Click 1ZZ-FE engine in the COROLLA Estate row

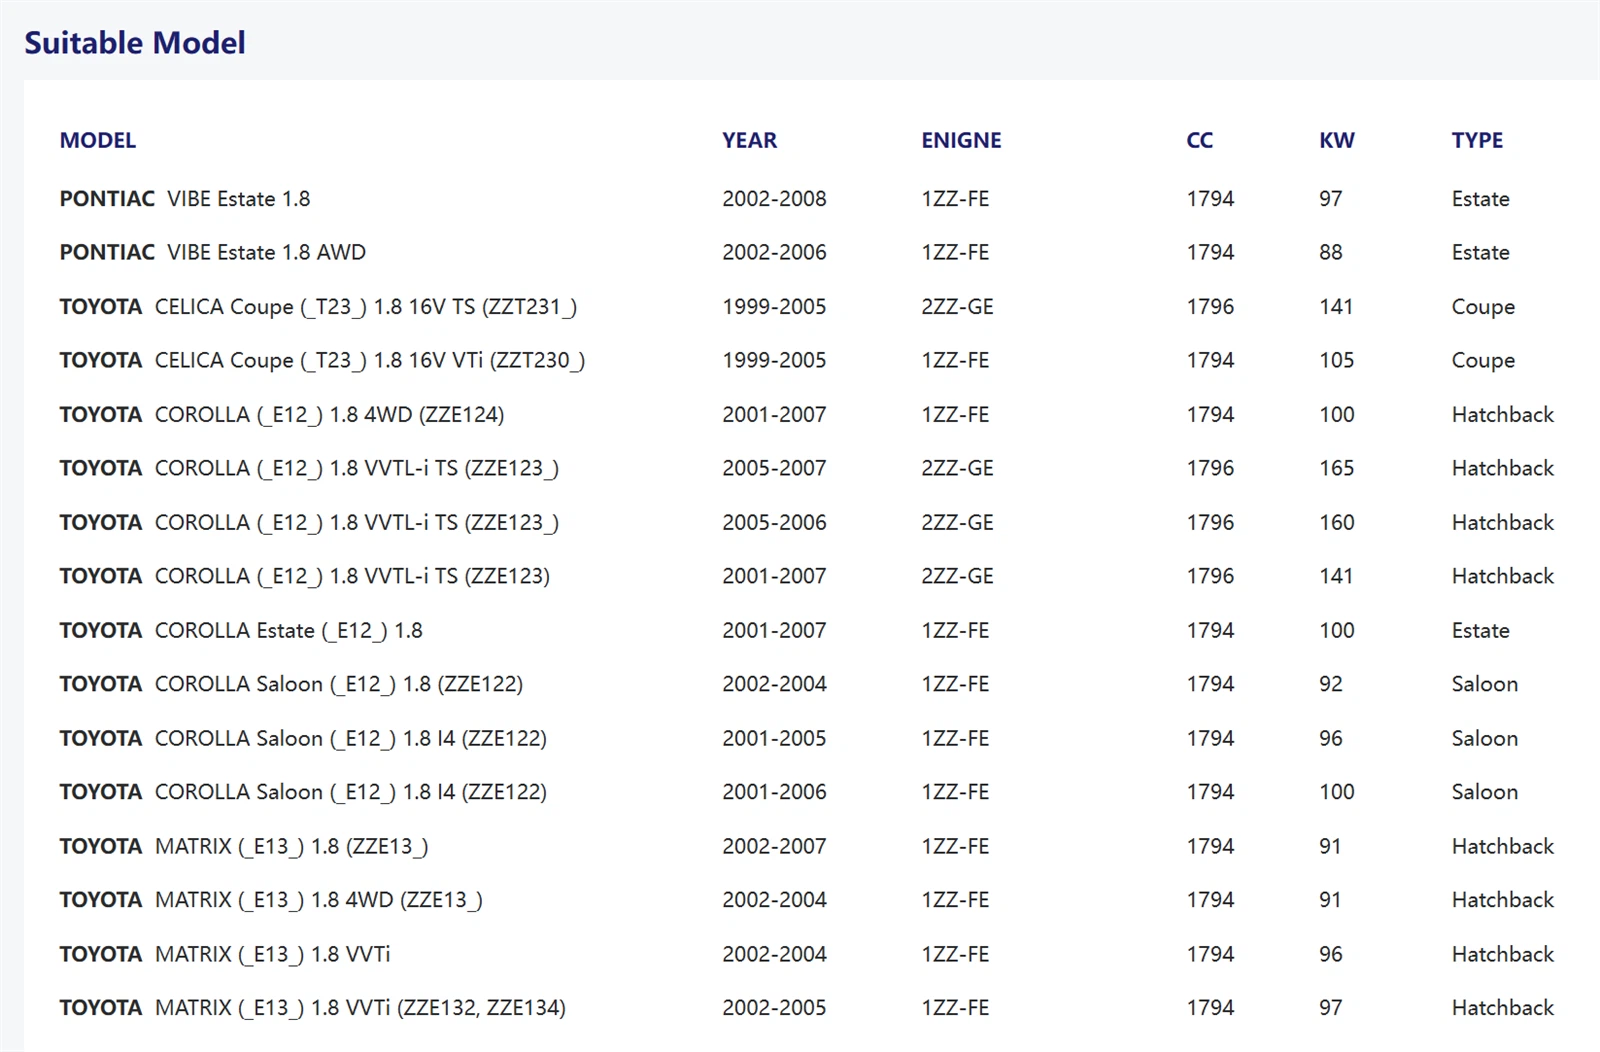(955, 631)
